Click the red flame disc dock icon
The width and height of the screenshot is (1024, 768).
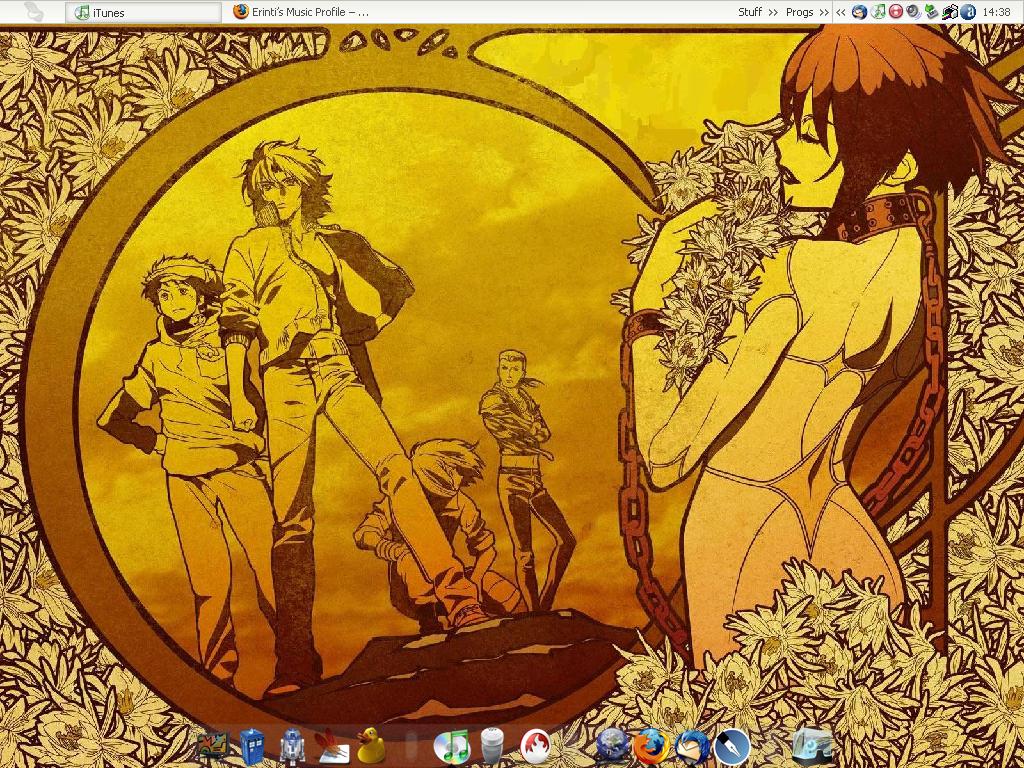536,746
